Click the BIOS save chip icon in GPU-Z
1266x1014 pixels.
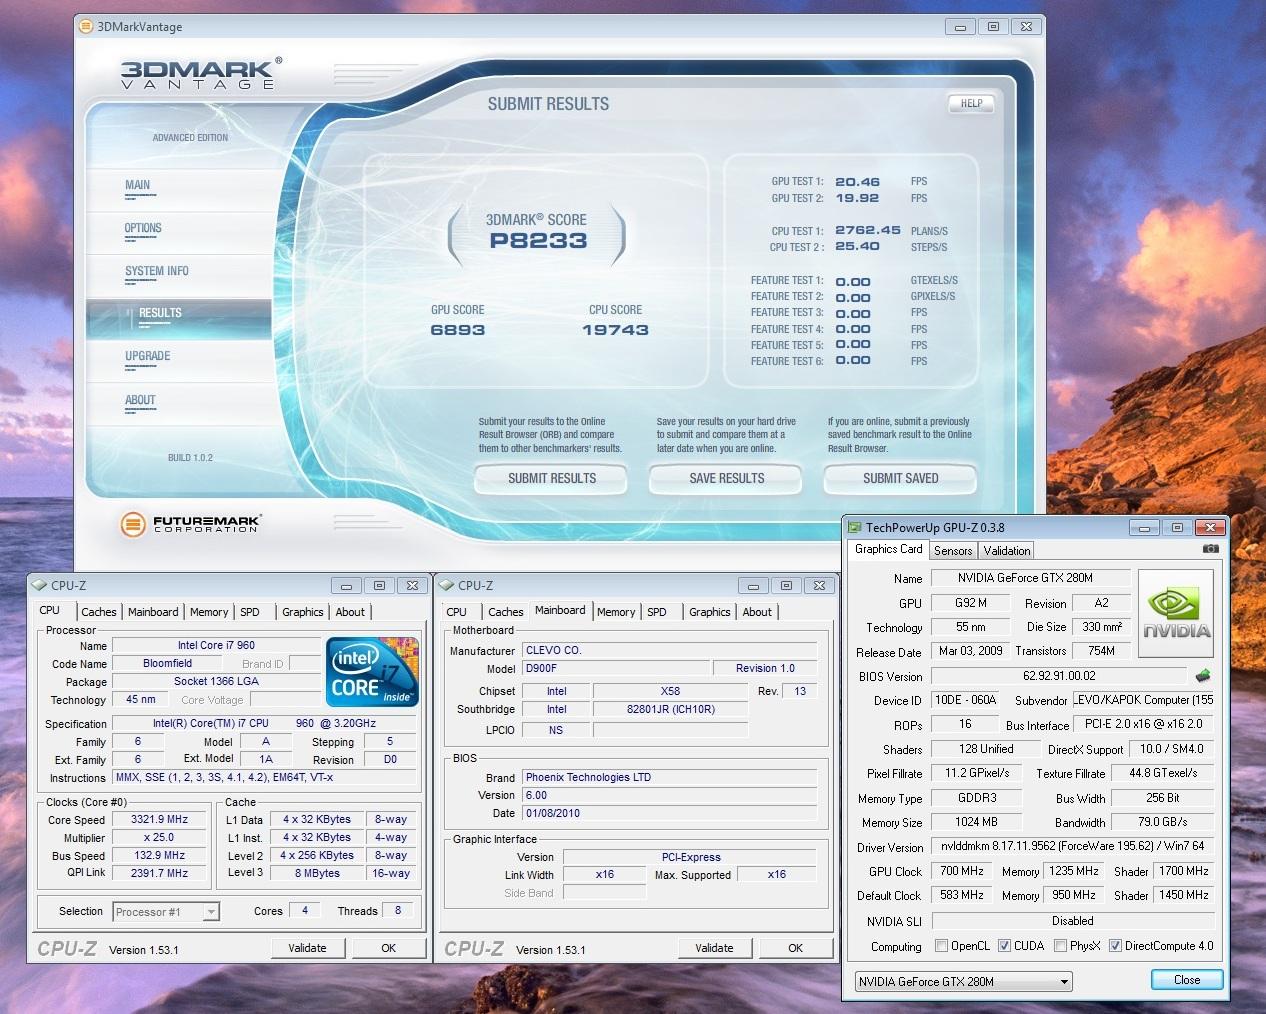(1203, 676)
